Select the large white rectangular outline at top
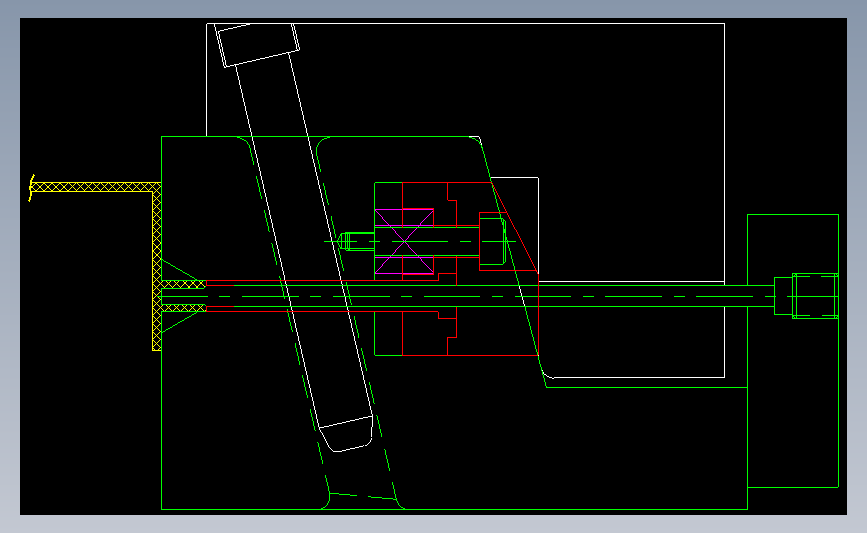 (466, 200)
